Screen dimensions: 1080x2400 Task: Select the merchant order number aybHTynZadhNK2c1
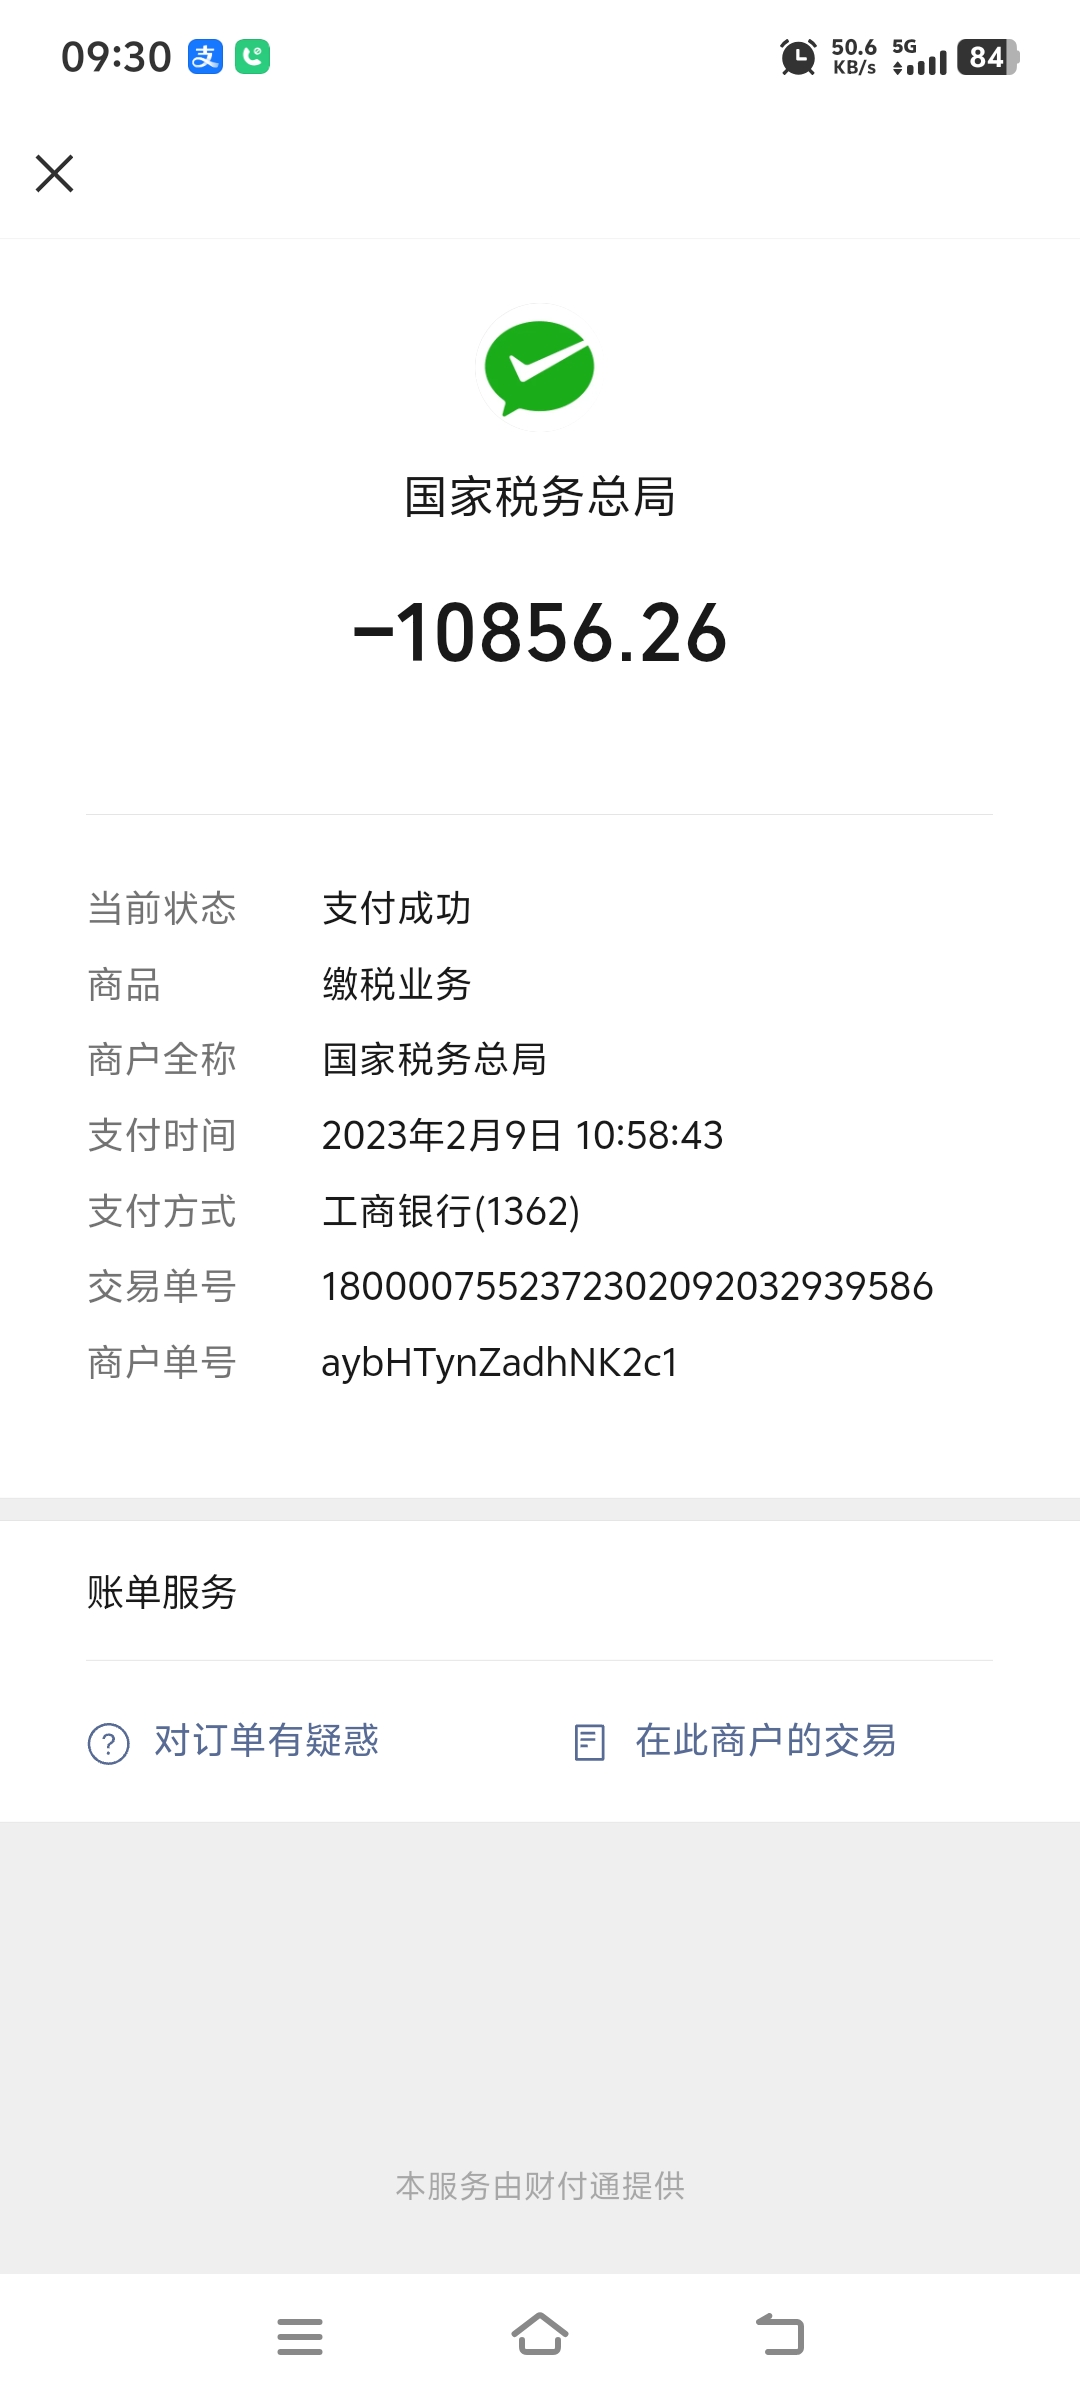coord(500,1363)
